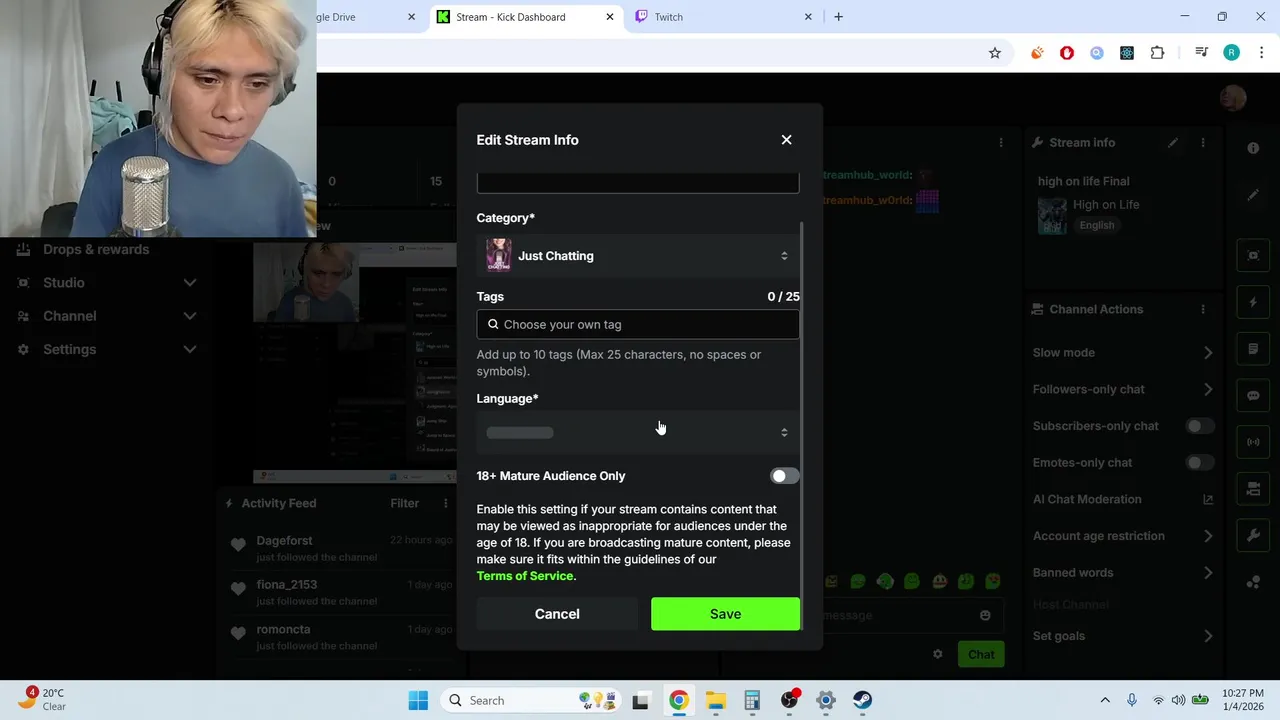Image resolution: width=1280 pixels, height=720 pixels.
Task: Click the tag search magnifier icon
Action: [493, 324]
